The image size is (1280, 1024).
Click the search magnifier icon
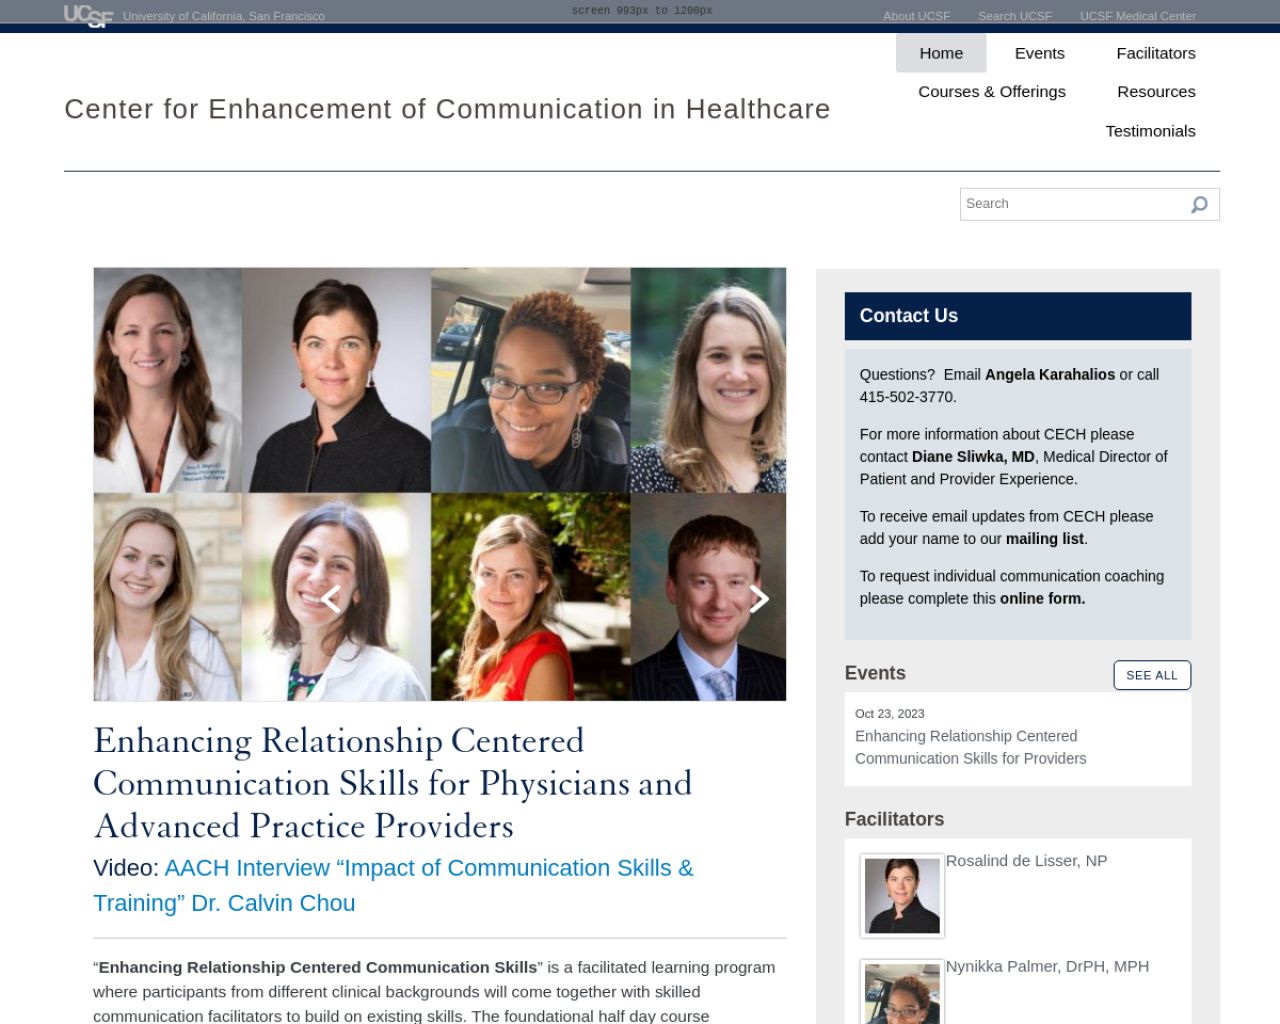point(1199,205)
